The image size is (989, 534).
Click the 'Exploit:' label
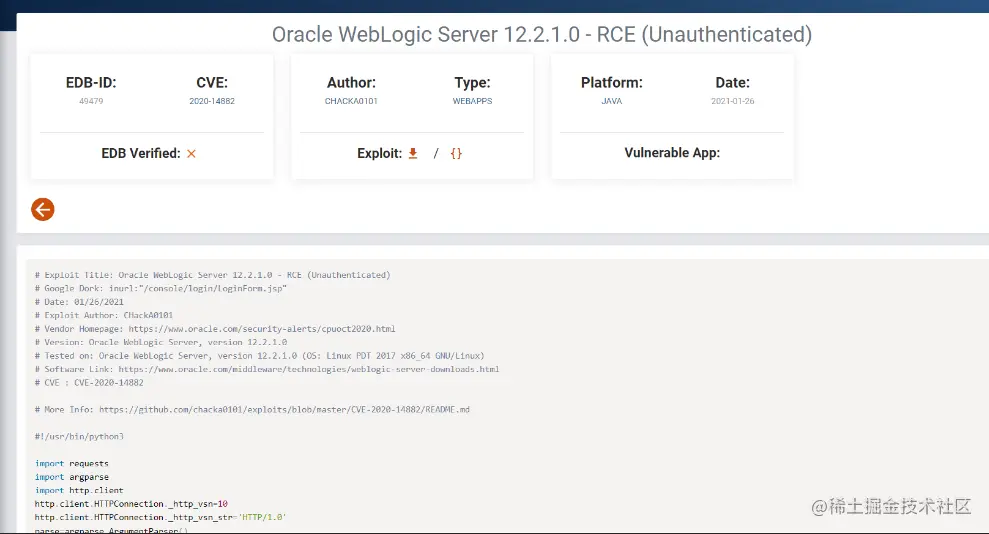[379, 153]
